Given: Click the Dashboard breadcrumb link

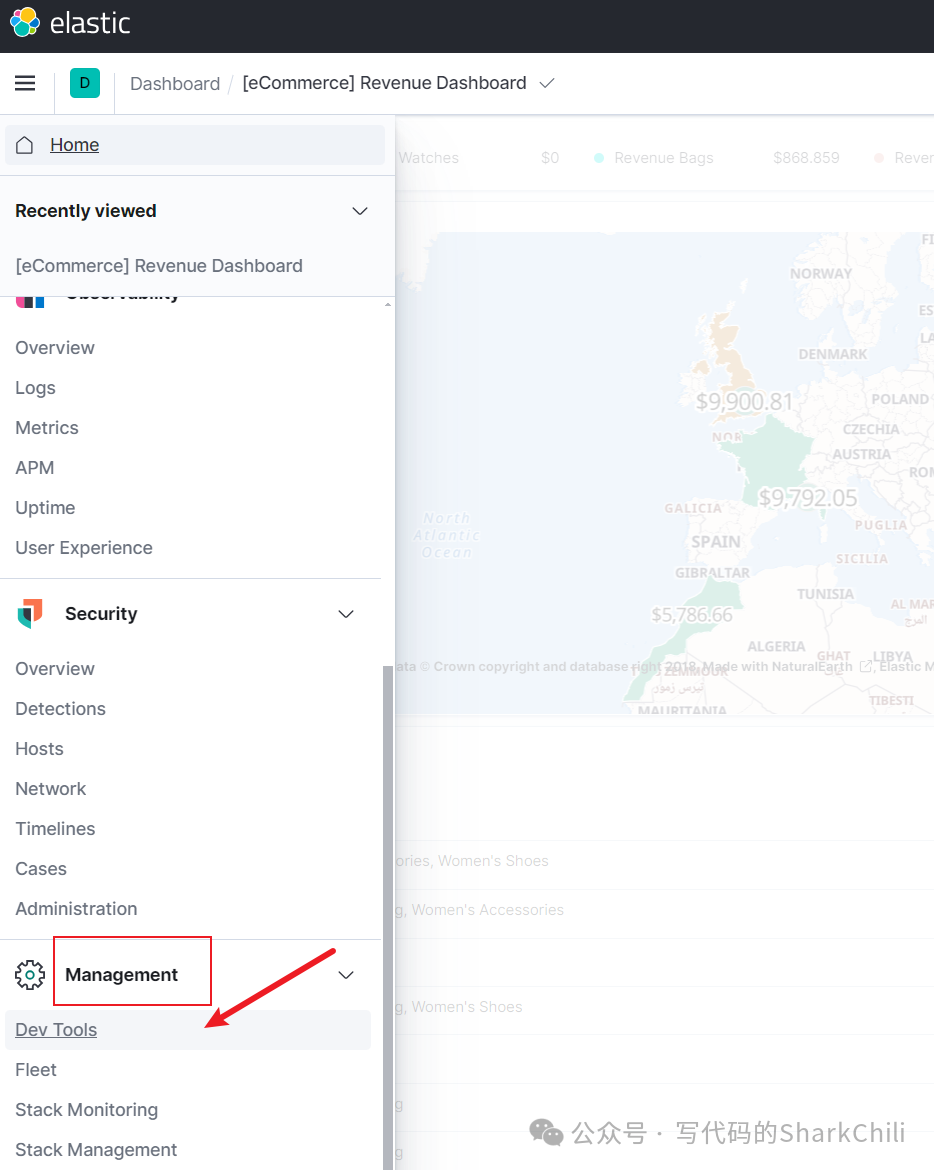Looking at the screenshot, I should [175, 84].
